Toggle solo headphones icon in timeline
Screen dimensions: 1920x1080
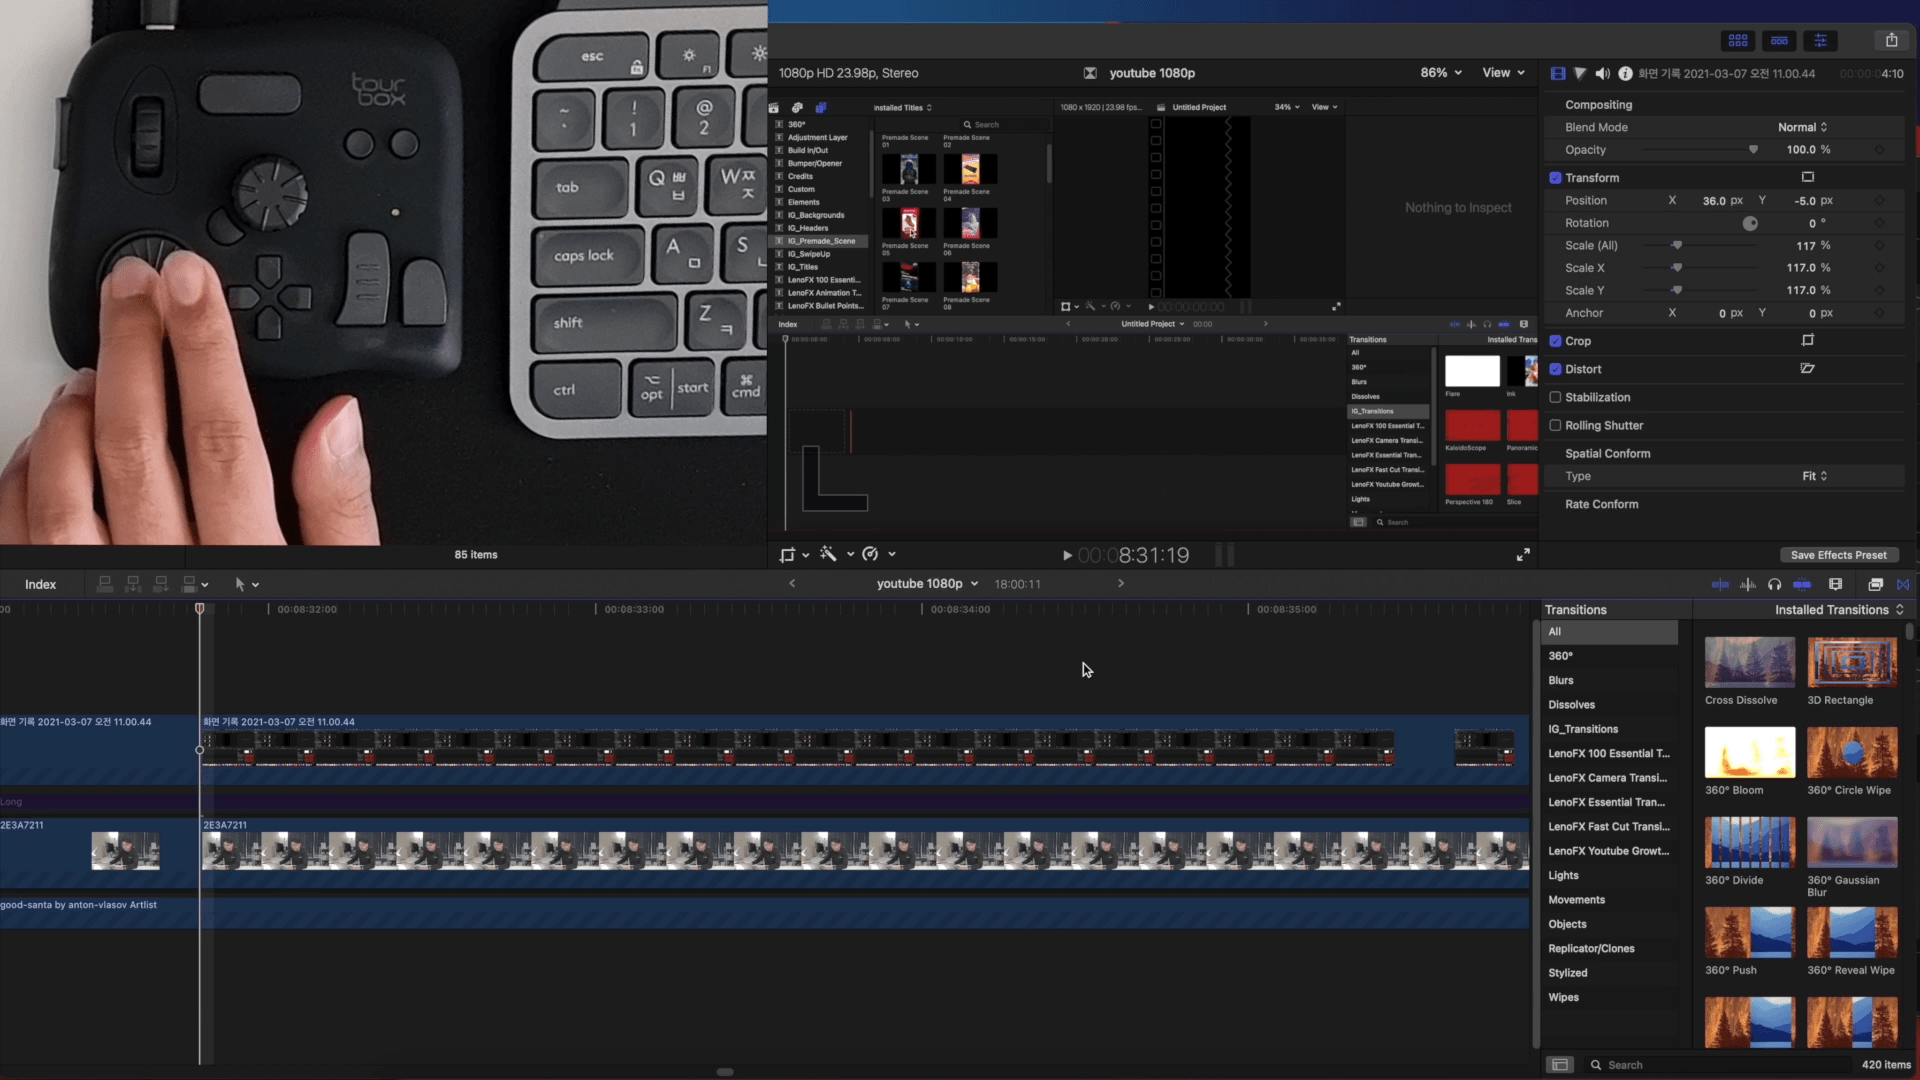tap(1774, 584)
